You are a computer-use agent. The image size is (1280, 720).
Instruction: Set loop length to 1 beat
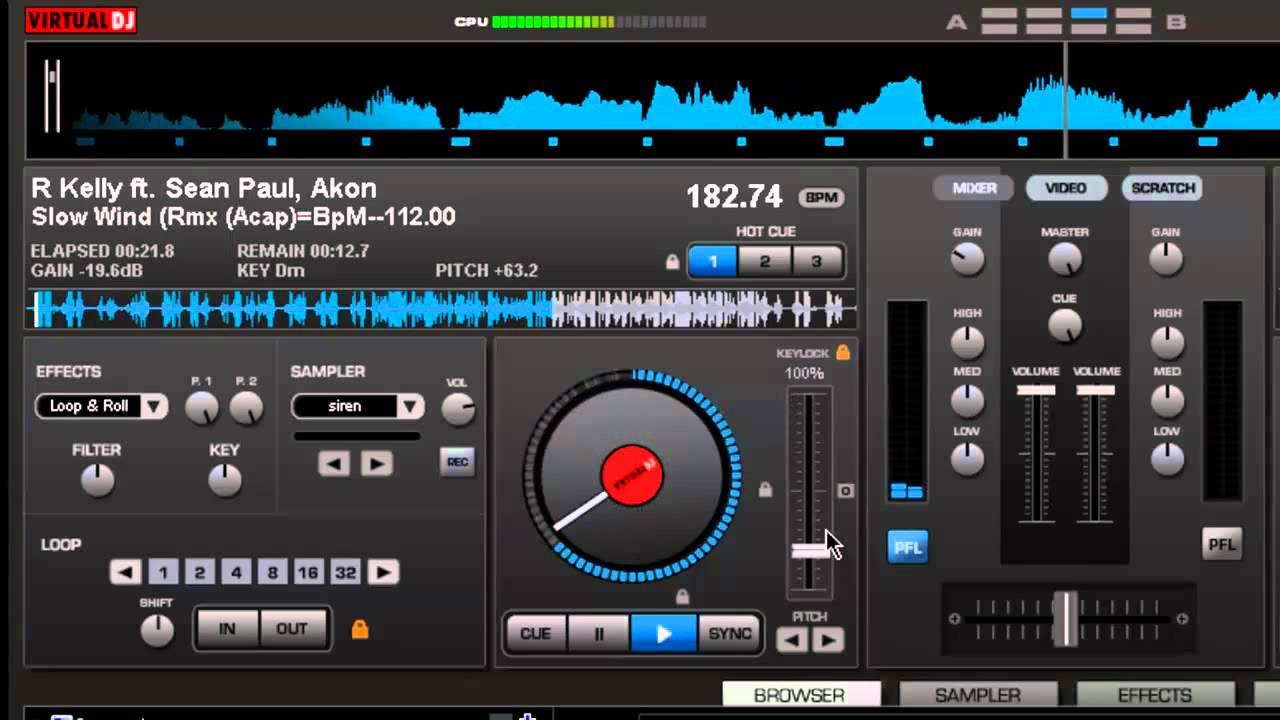163,572
